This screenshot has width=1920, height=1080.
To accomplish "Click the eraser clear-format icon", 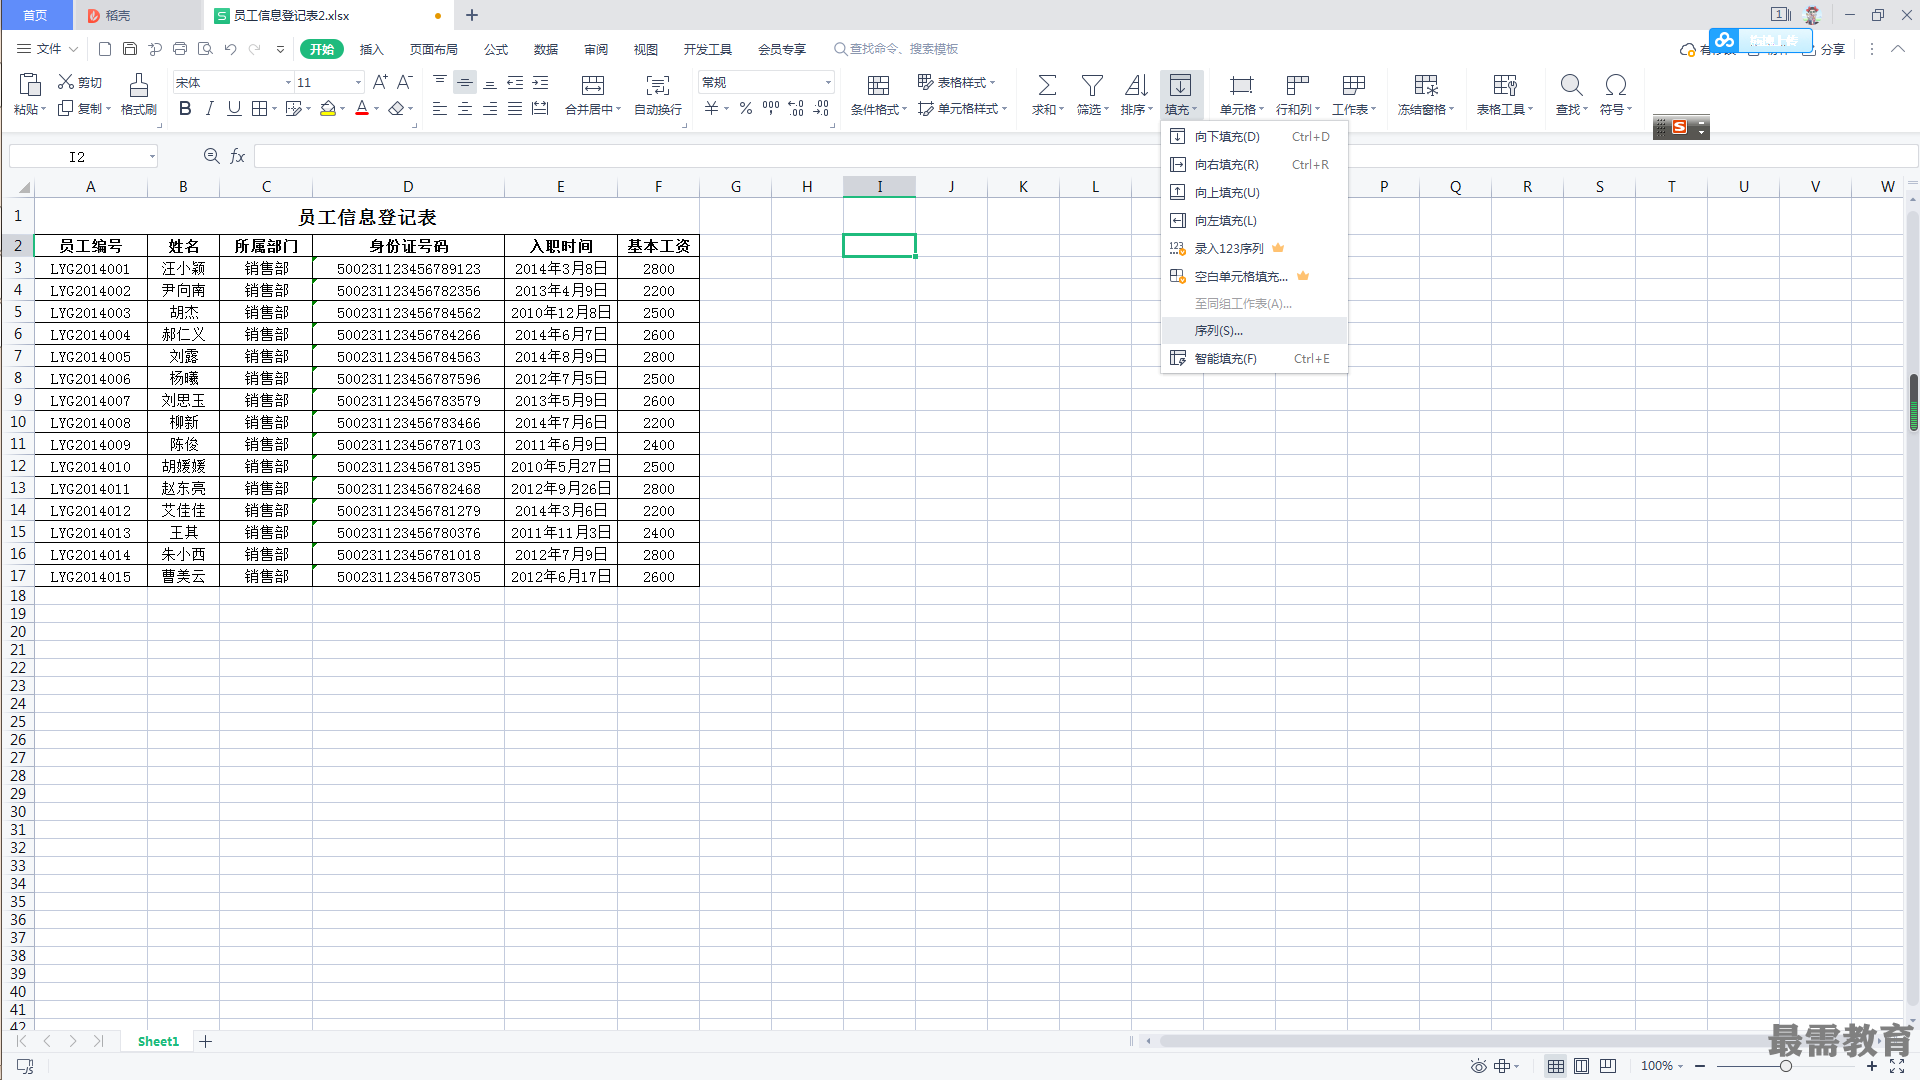I will [x=397, y=109].
